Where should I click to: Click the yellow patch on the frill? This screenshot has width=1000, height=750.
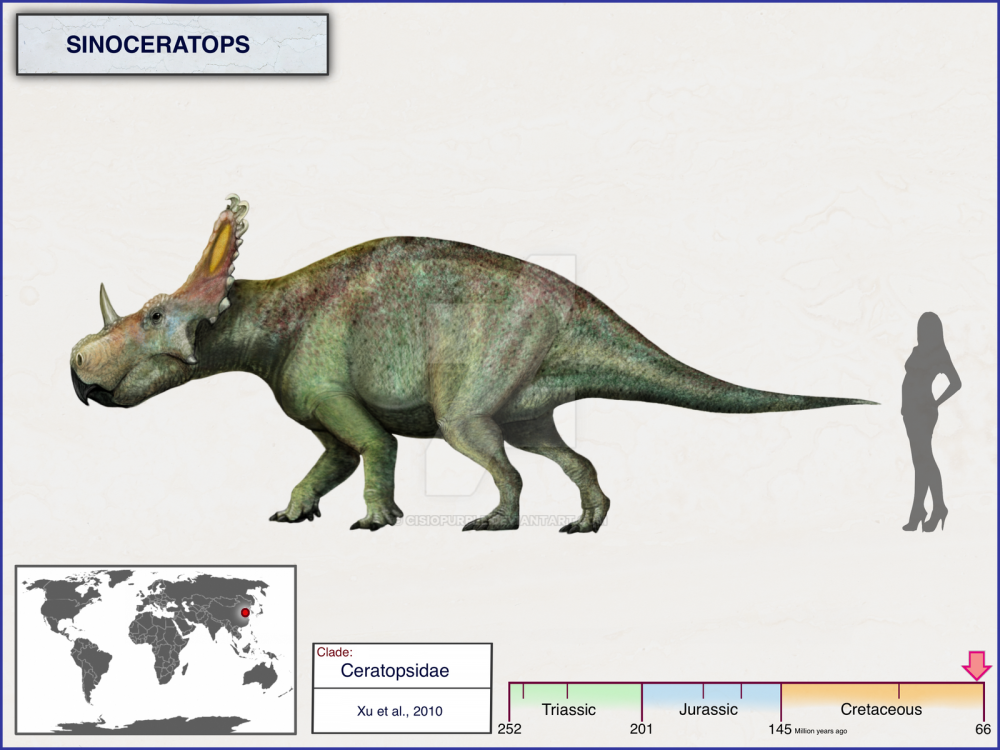[x=221, y=246]
